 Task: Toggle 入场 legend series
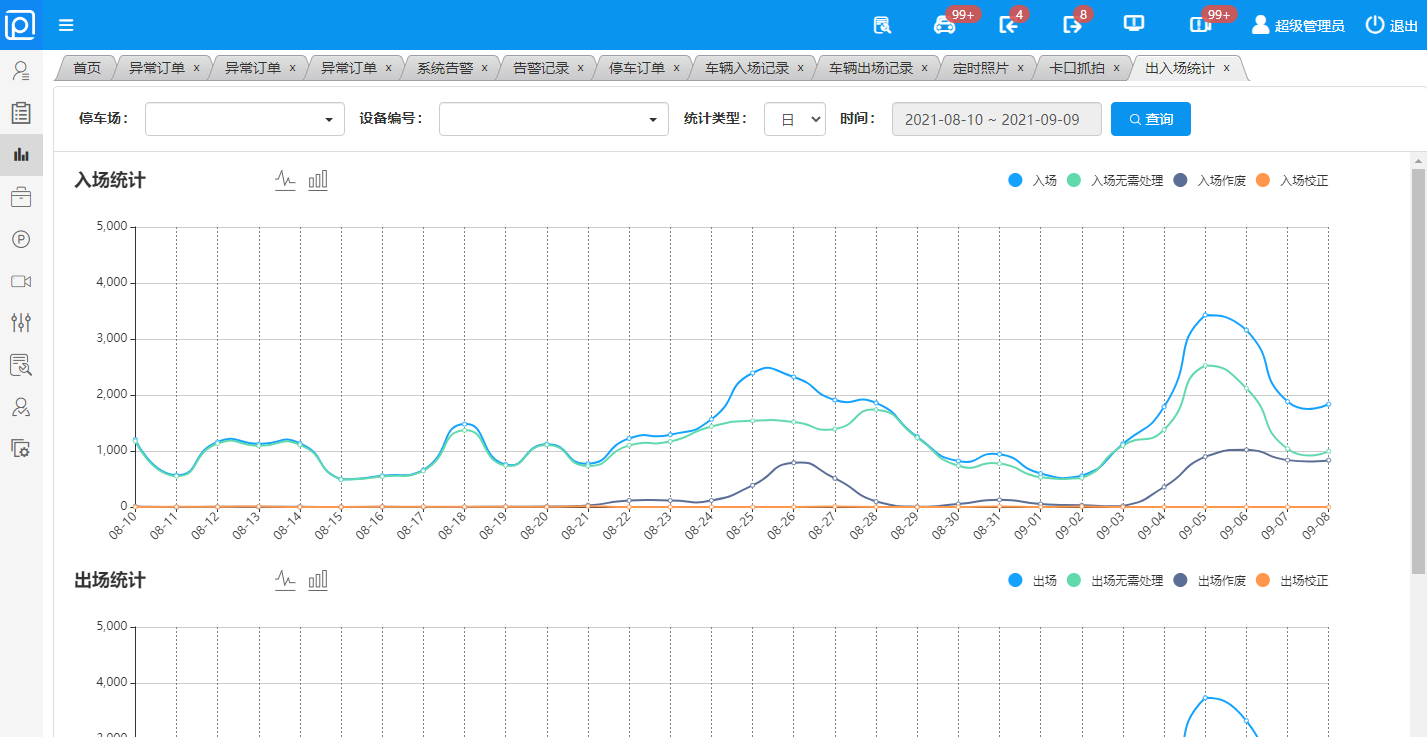point(1032,181)
